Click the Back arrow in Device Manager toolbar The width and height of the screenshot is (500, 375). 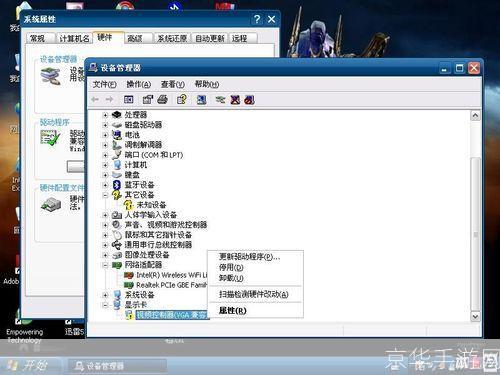coord(95,99)
